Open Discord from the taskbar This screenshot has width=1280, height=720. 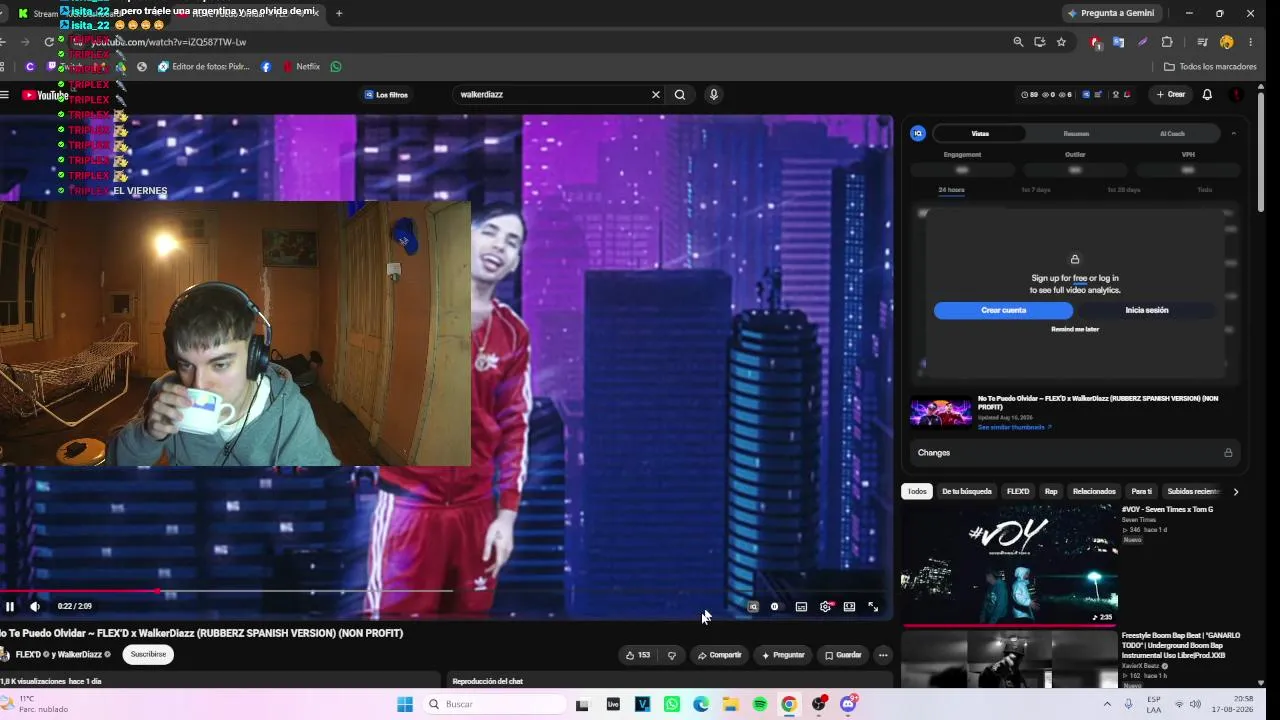tap(848, 704)
